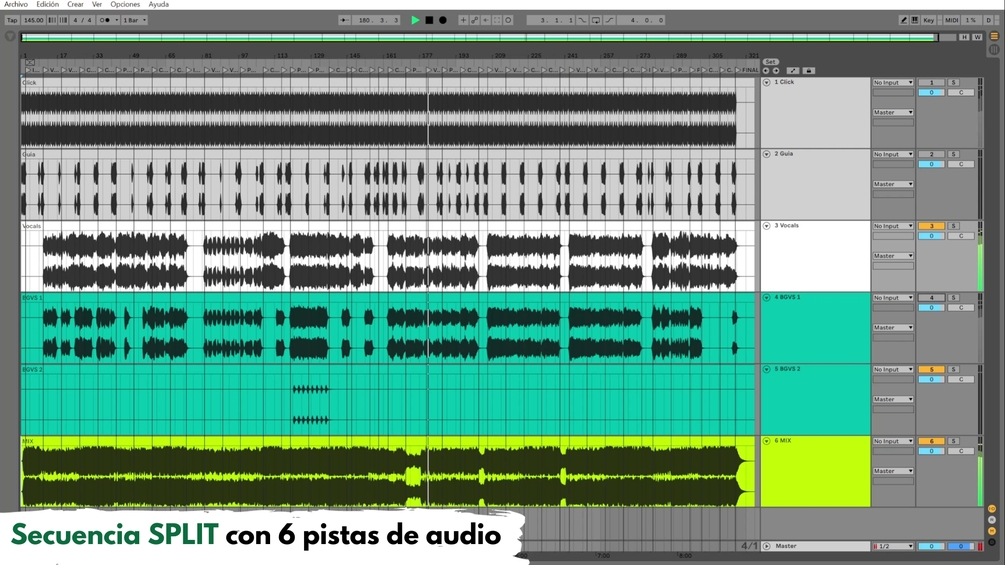The image size is (1005, 565).
Task: Toggle the Automation Arm icon
Action: click(474, 20)
